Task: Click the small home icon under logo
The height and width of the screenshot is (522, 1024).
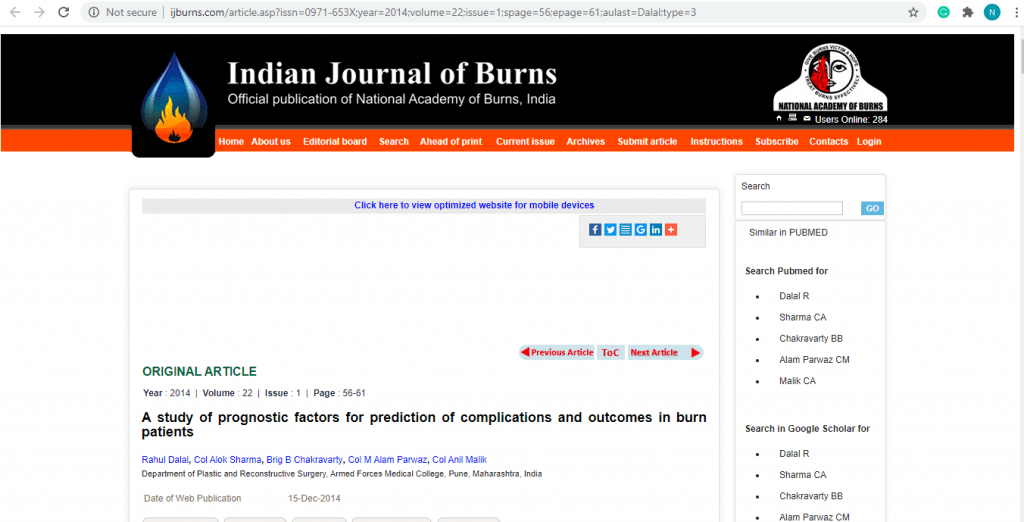Action: (780, 118)
